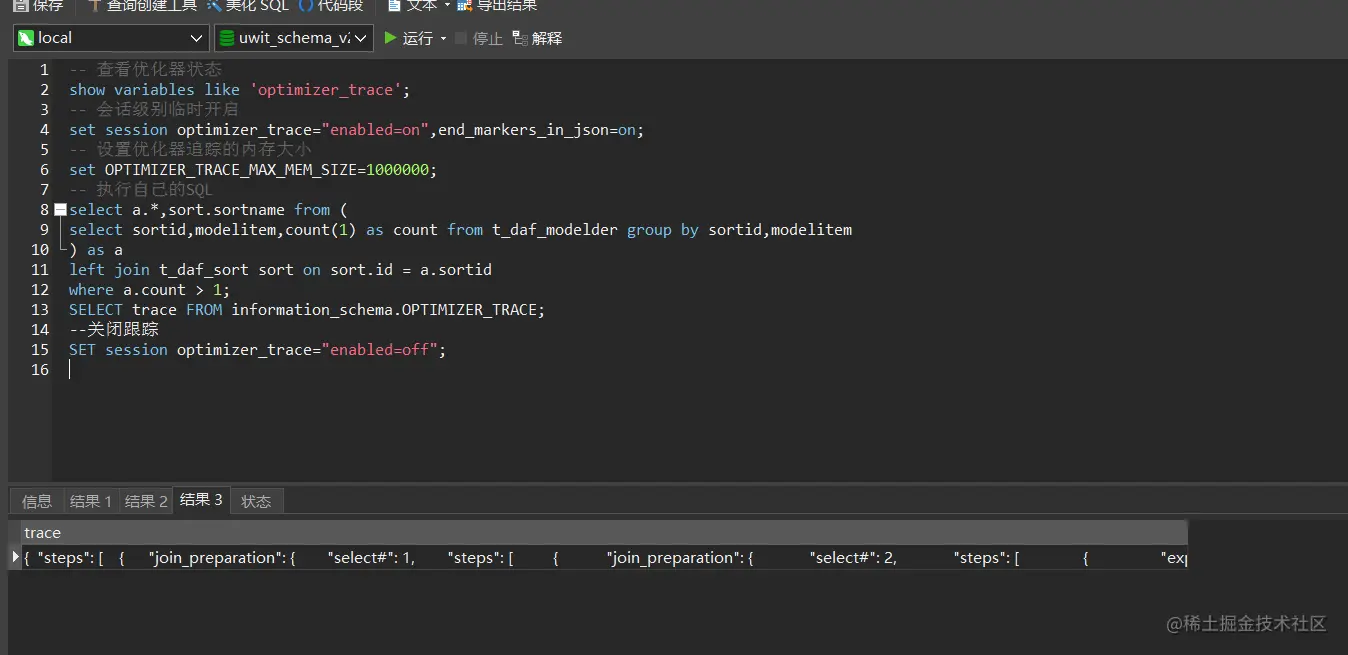Click the 'show variables like' statement line
1348x655 pixels.
pos(240,90)
